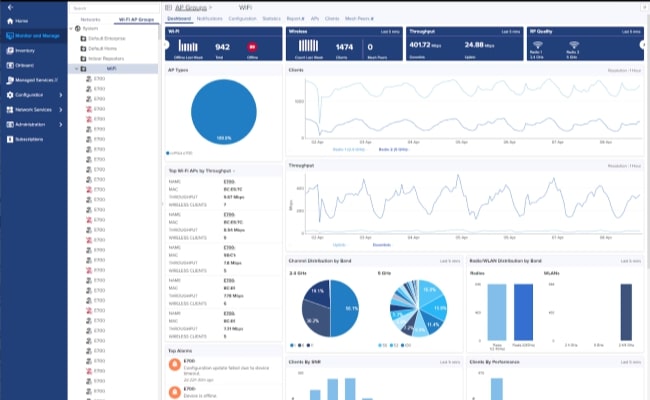The image size is (650, 400).
Task: Click the Wireless count last week bars
Action: 308,46
